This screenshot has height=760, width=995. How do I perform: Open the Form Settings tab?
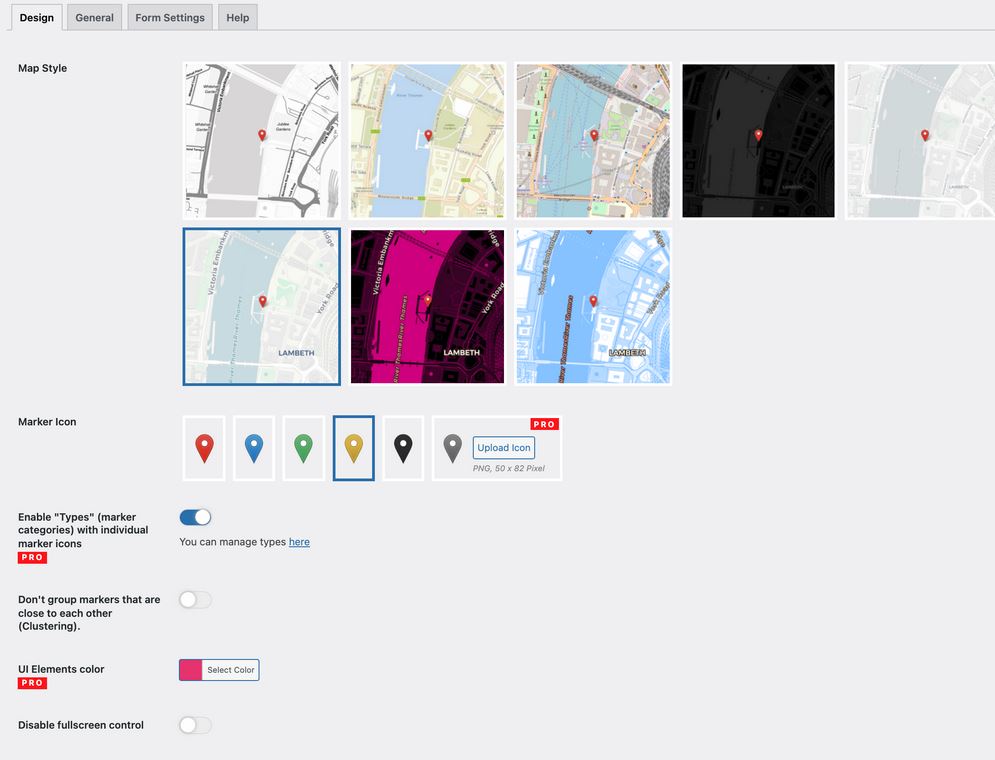pyautogui.click(x=169, y=18)
